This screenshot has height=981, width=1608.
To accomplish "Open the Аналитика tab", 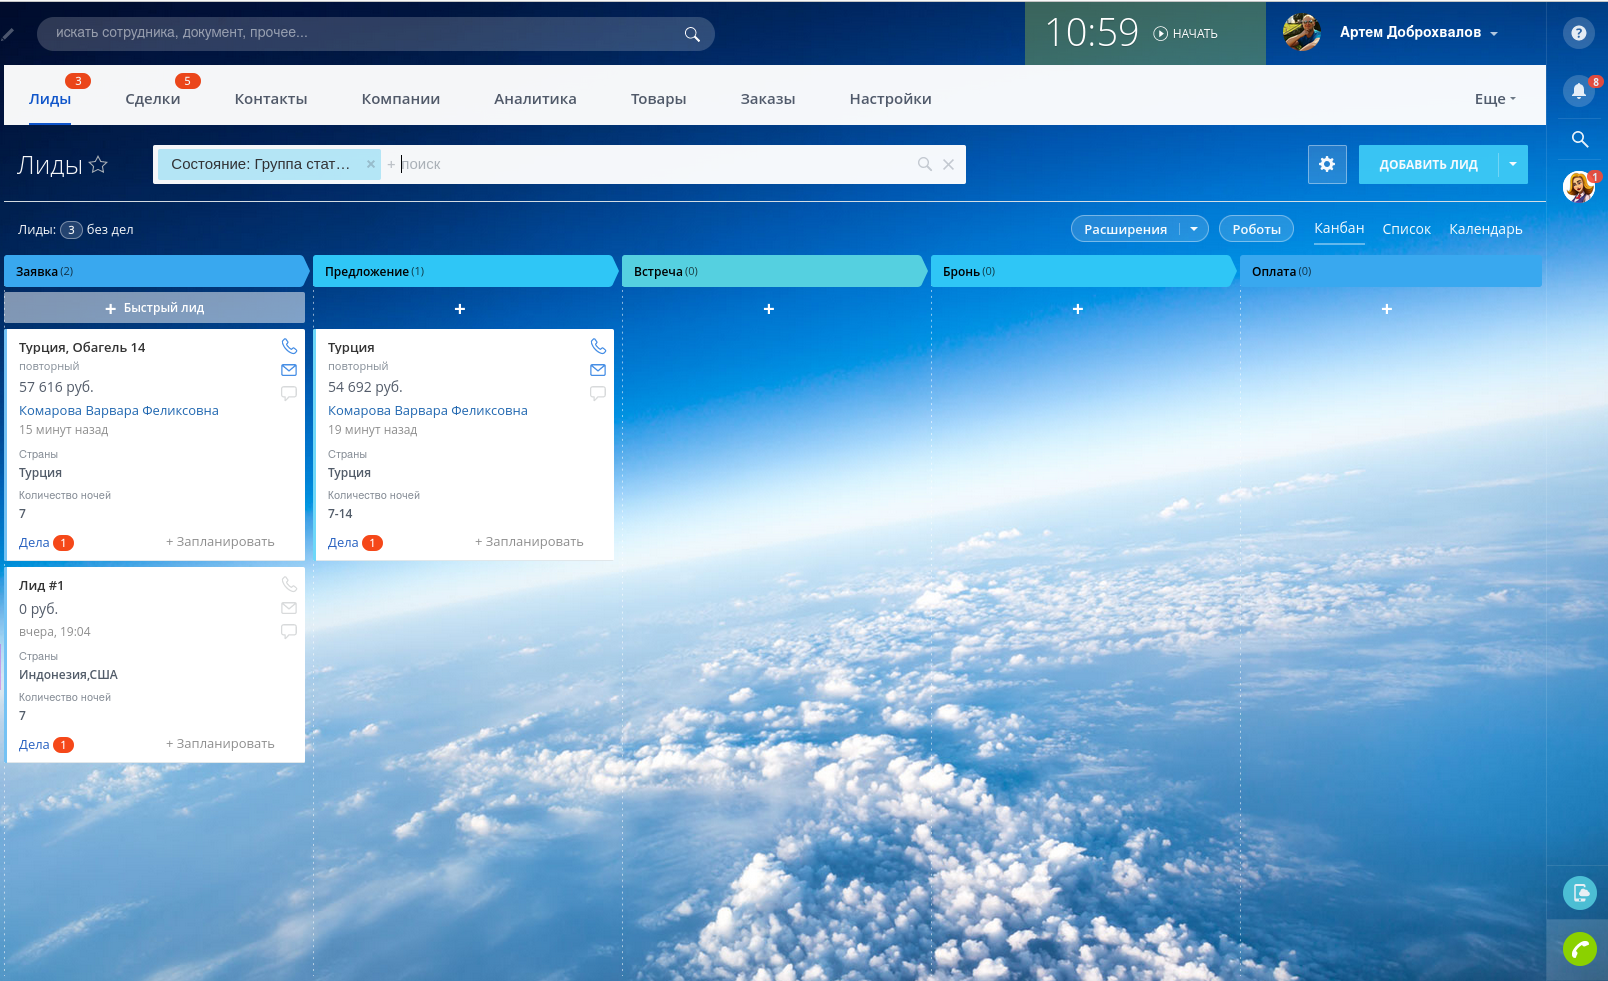I will tap(535, 99).
